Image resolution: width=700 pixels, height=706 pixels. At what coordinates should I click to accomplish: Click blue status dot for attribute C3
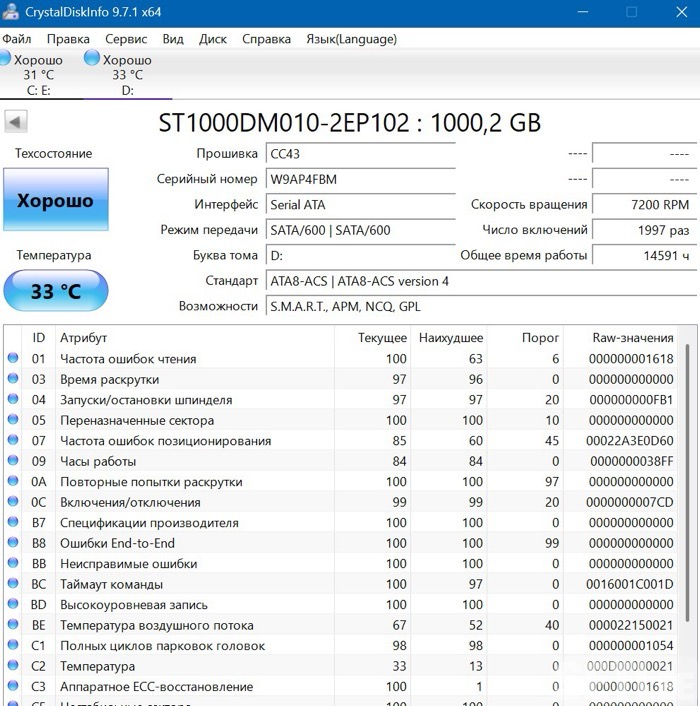click(13, 686)
